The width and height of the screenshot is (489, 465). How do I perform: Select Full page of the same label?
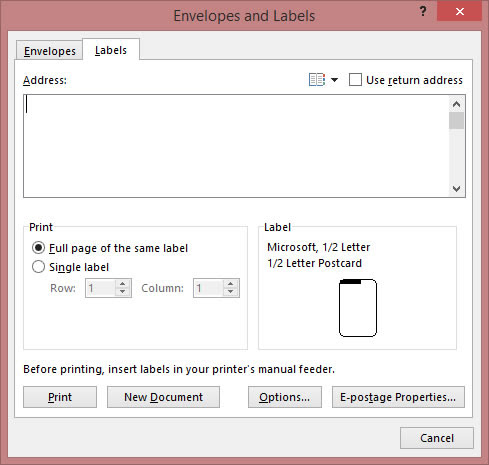[38, 248]
